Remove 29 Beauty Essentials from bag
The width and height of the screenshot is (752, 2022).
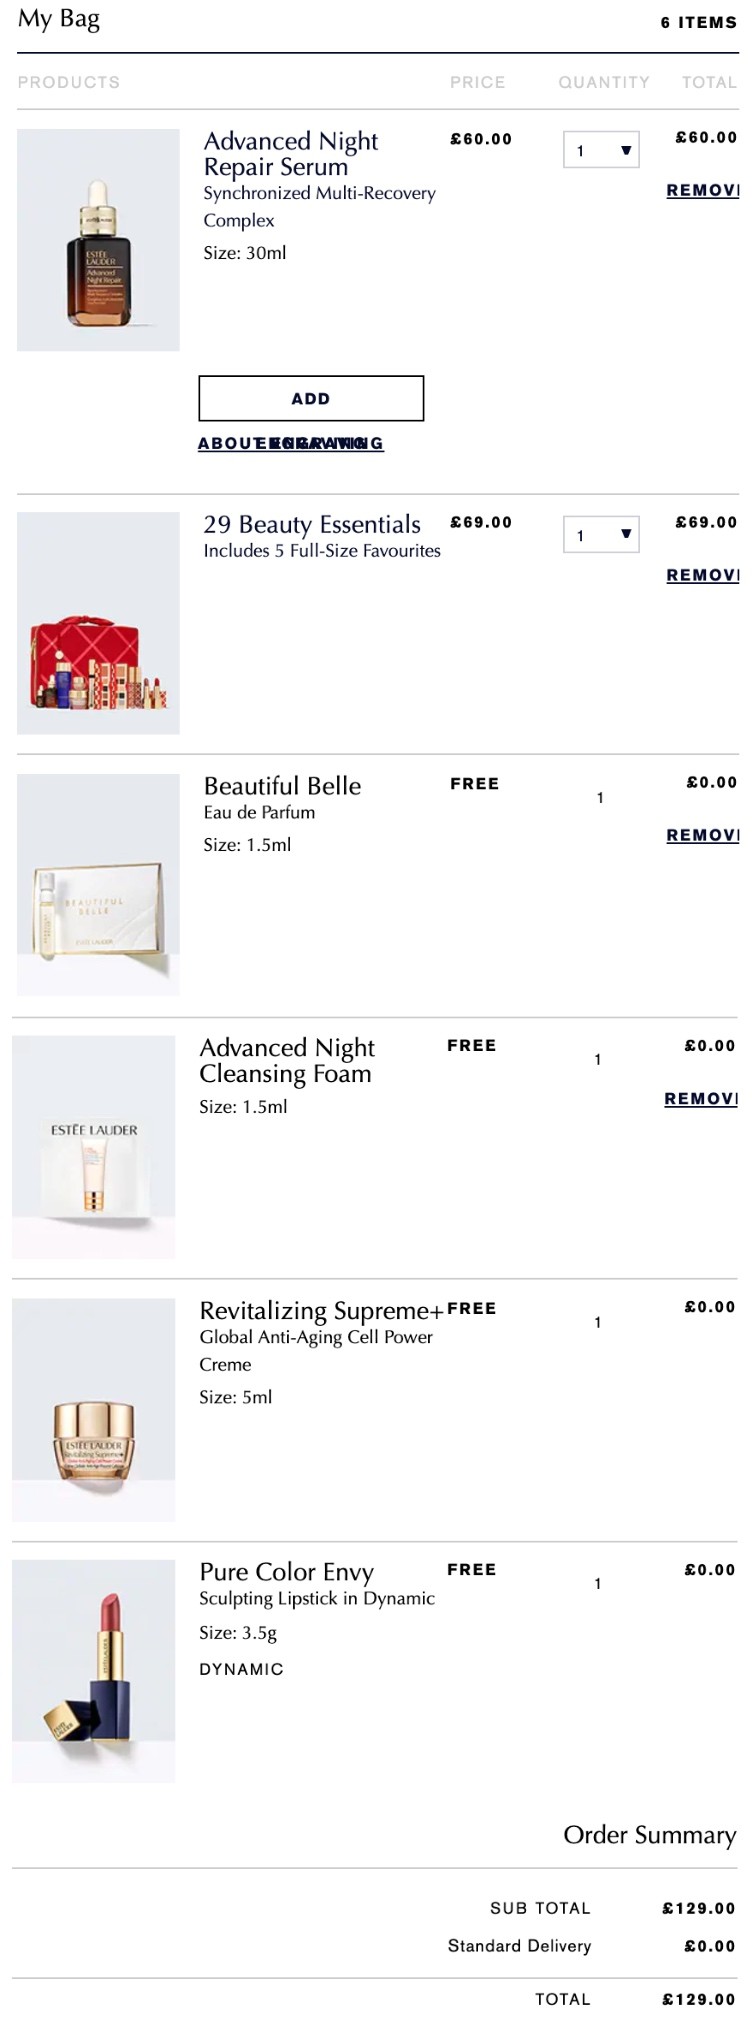click(703, 575)
